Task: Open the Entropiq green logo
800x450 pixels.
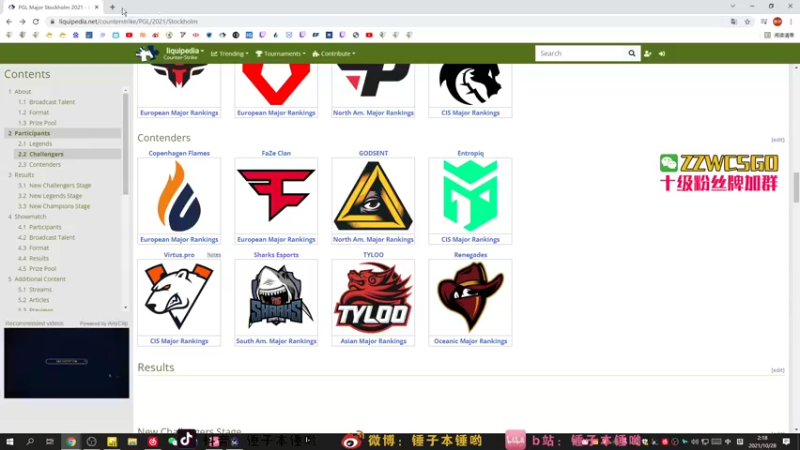Action: [x=470, y=196]
